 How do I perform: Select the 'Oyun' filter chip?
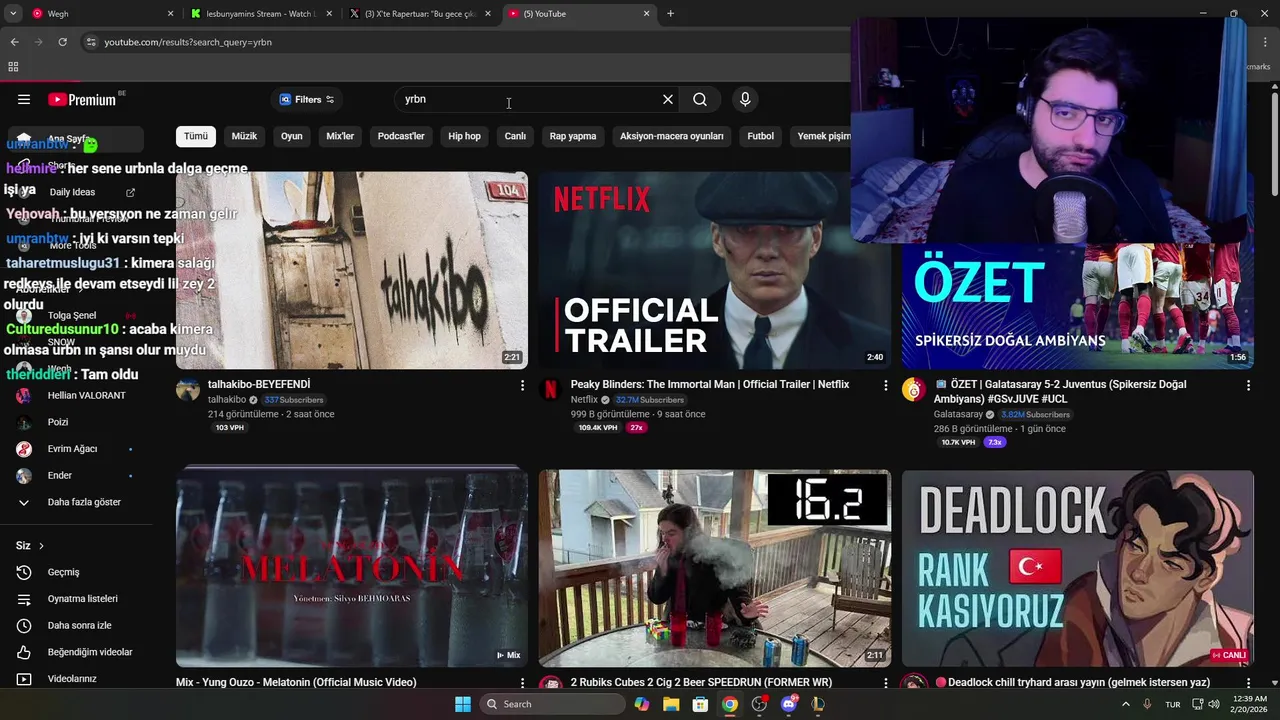tap(292, 136)
